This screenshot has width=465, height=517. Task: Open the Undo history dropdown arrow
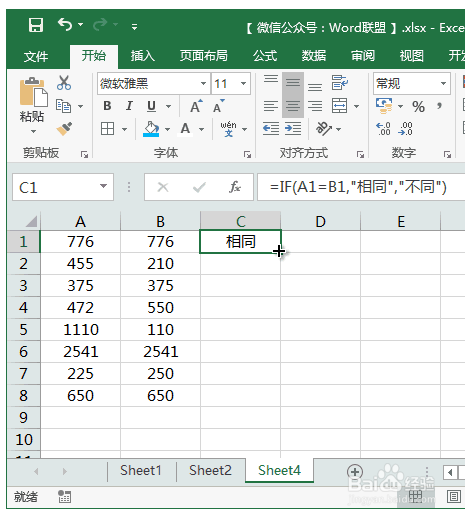(81, 25)
